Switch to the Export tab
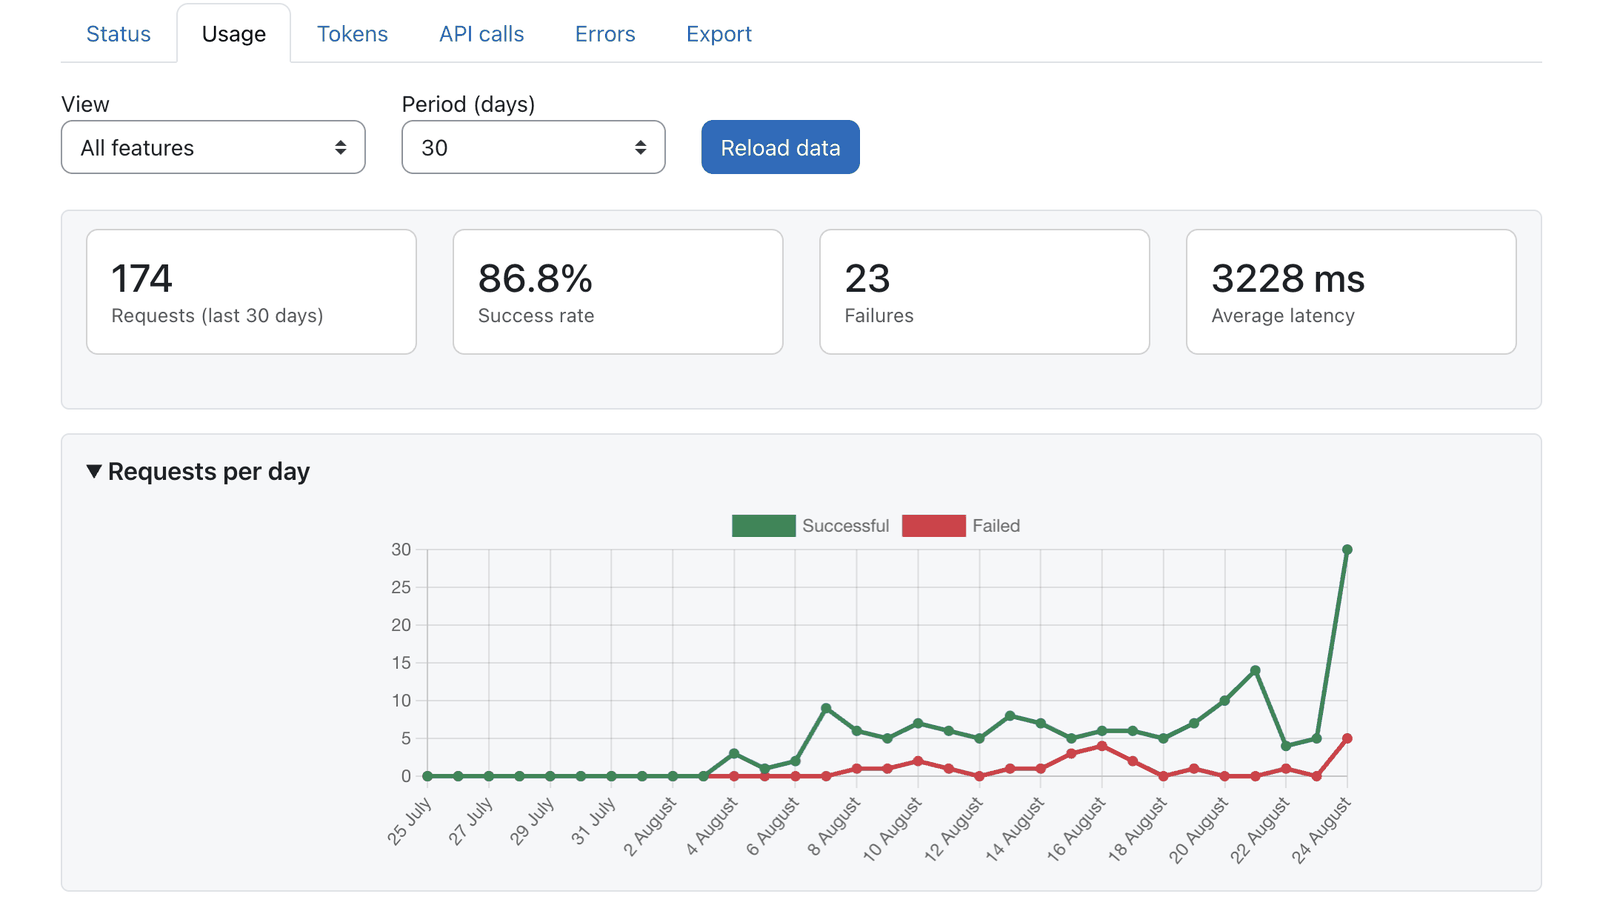The width and height of the screenshot is (1600, 908). [719, 34]
